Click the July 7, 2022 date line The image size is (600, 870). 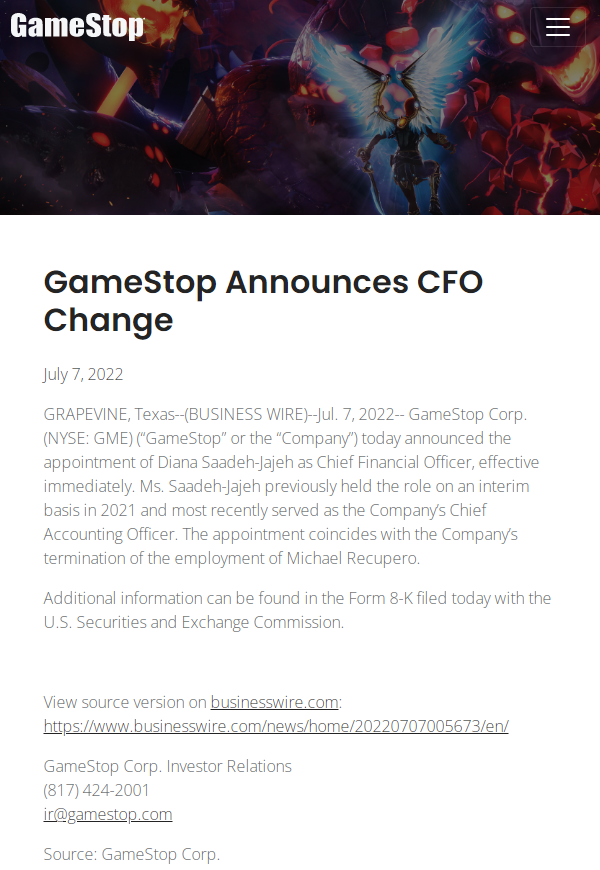84,374
